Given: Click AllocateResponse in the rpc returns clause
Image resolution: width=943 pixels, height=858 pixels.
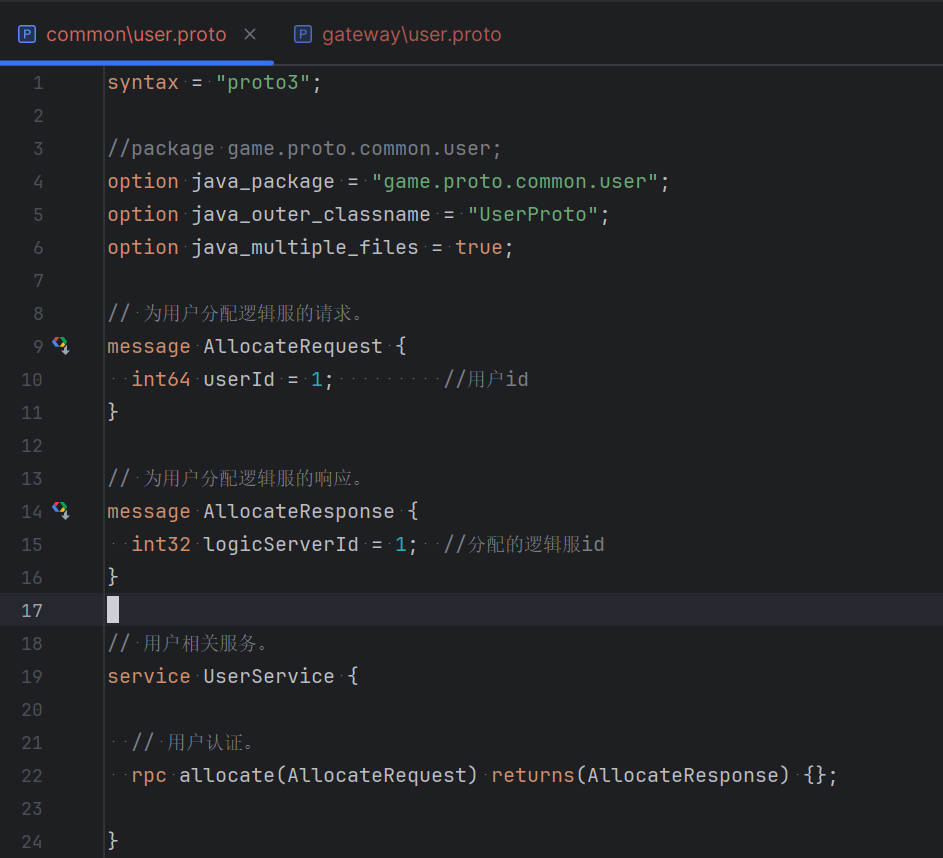Looking at the screenshot, I should pos(683,776).
